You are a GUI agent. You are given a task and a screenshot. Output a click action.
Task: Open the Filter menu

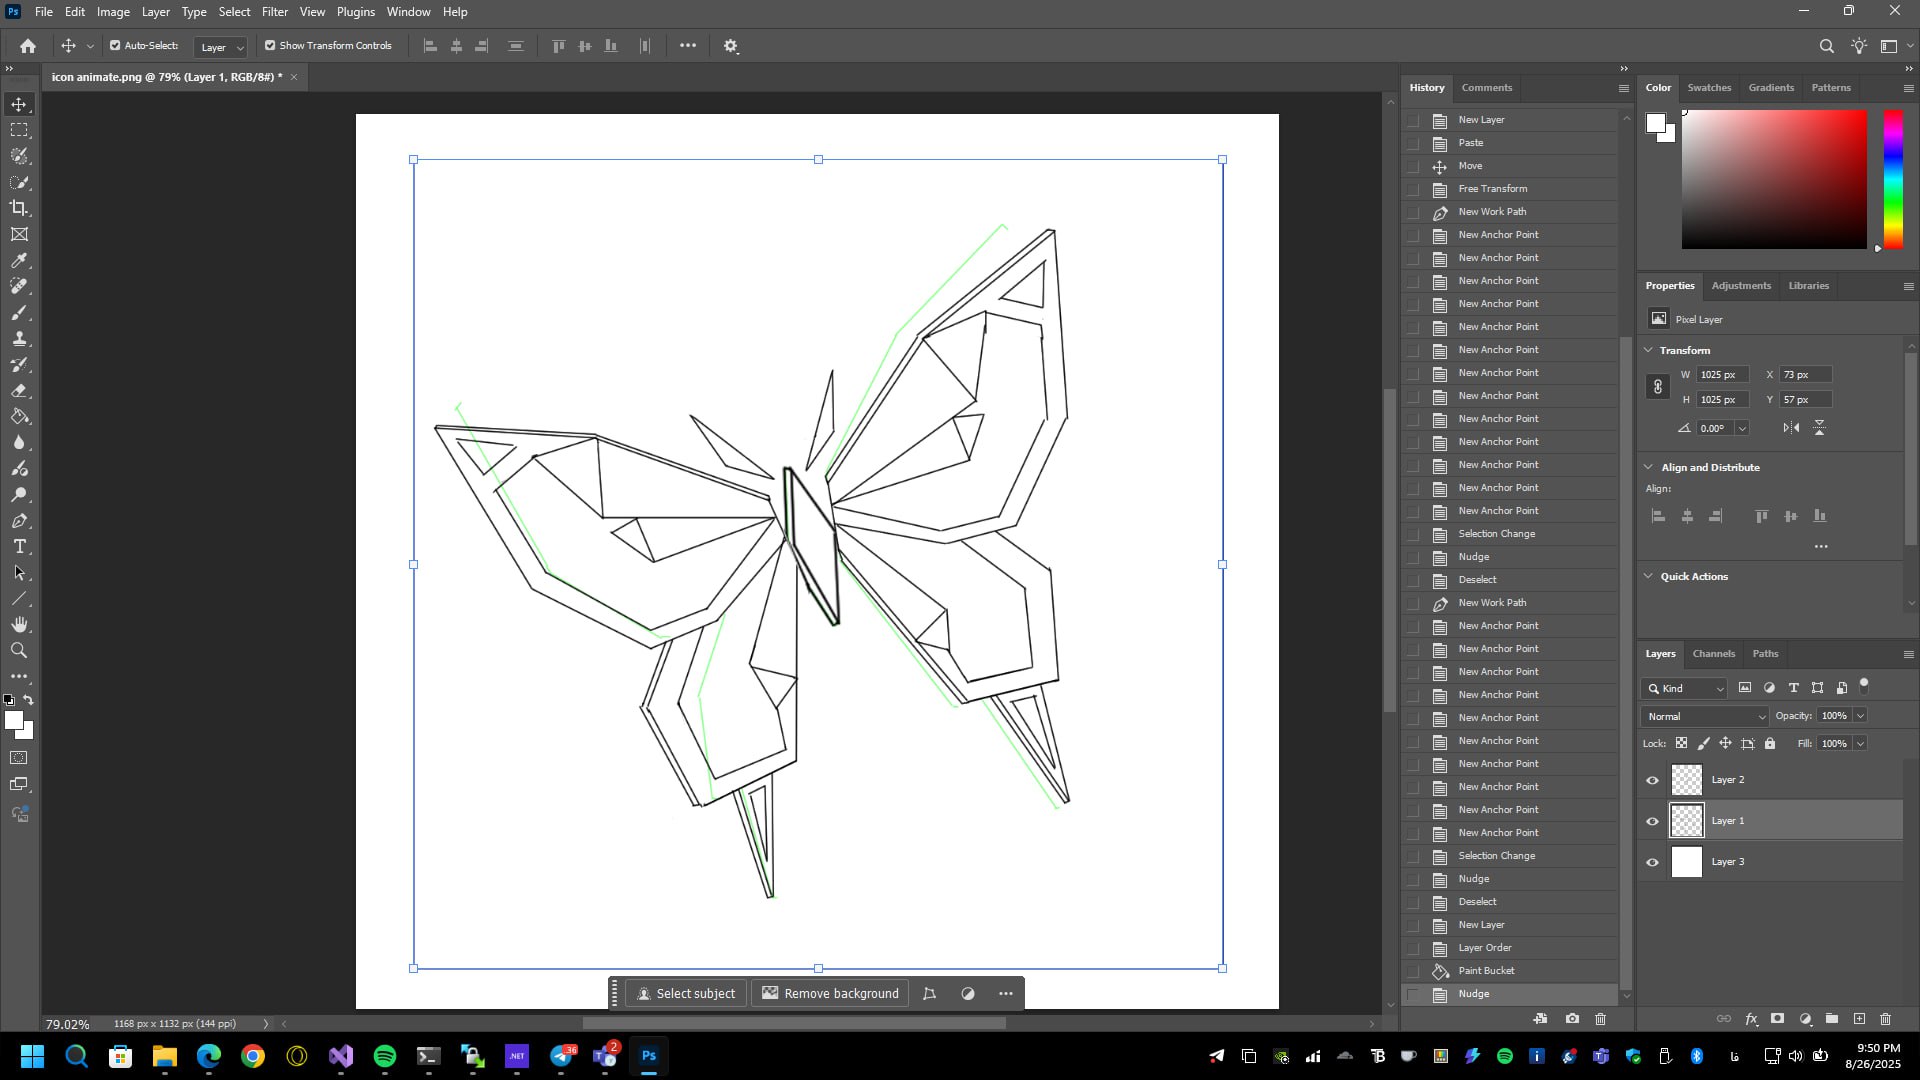click(274, 12)
